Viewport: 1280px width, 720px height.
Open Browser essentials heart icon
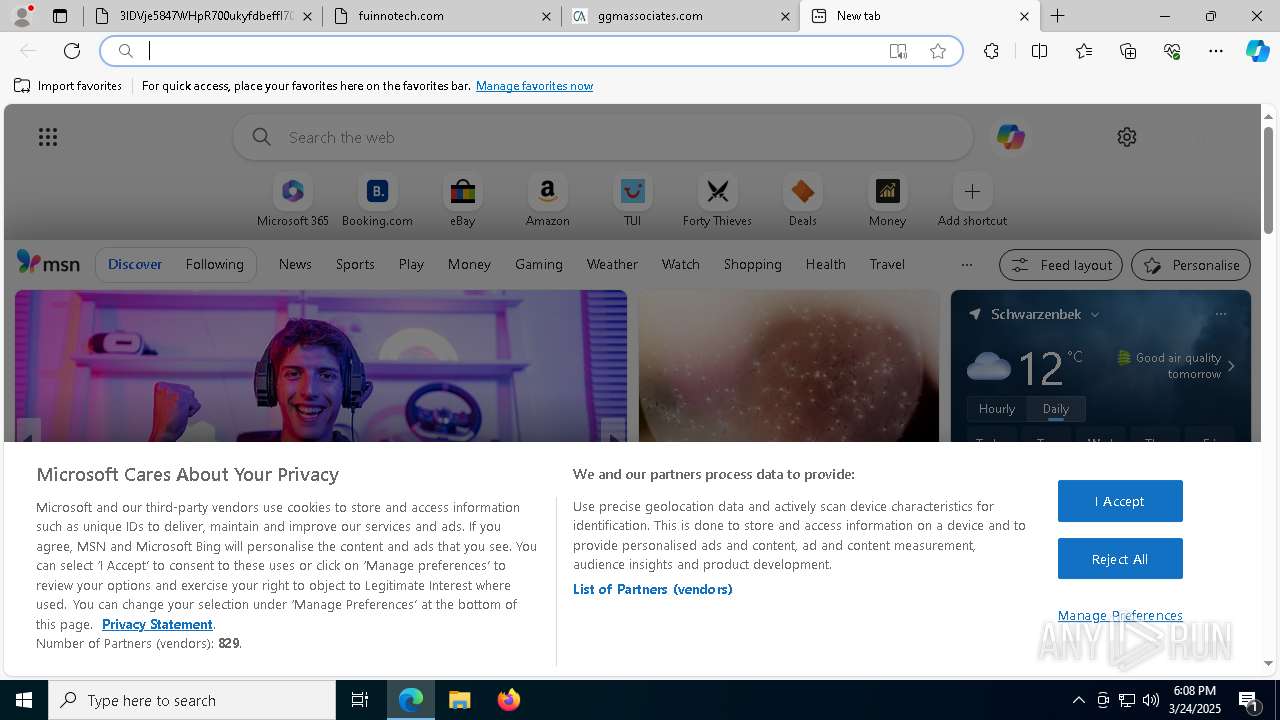click(x=1172, y=51)
